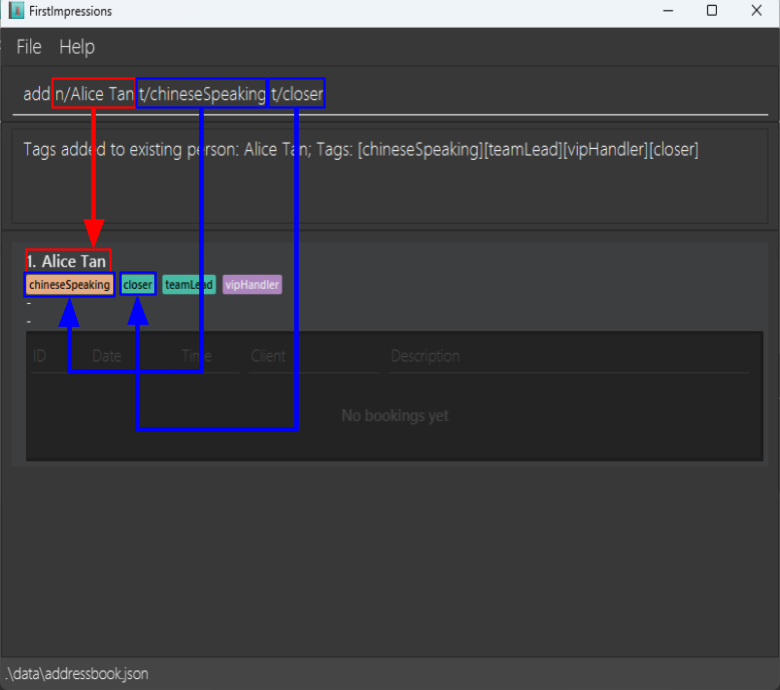Viewport: 780px width, 690px height.
Task: Open the File menu
Action: (29, 47)
